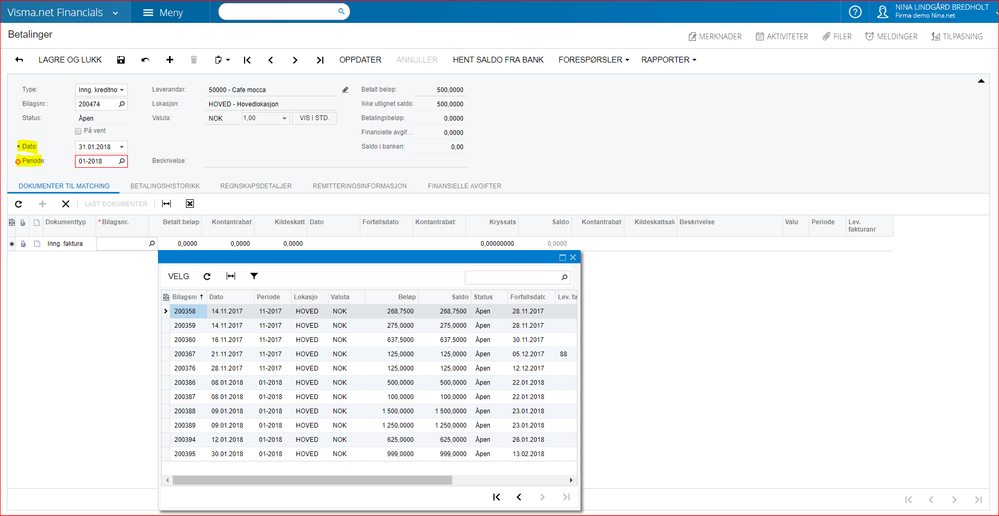This screenshot has width=999, height=516.
Task: Go to first page in lookup popup
Action: (x=496, y=497)
